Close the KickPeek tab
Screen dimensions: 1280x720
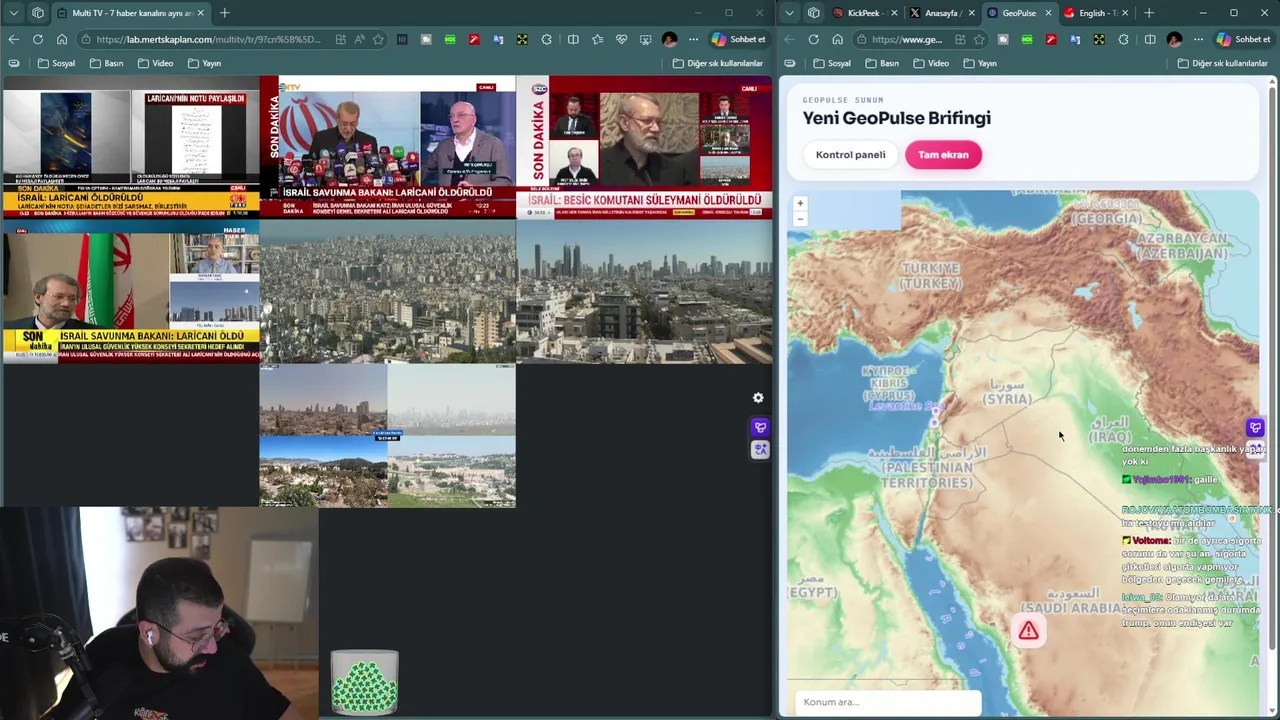(894, 13)
